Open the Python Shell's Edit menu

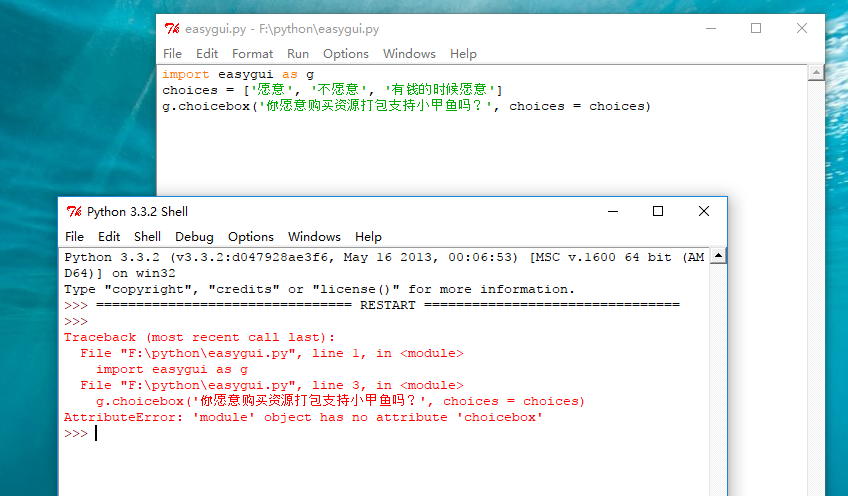[109, 237]
